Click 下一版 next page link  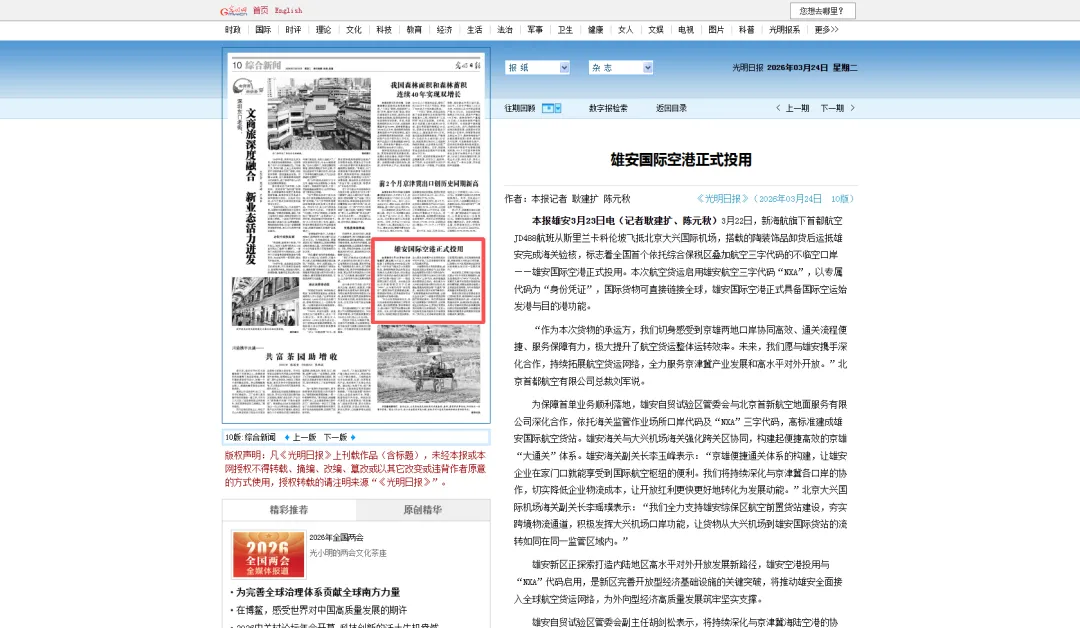click(335, 437)
